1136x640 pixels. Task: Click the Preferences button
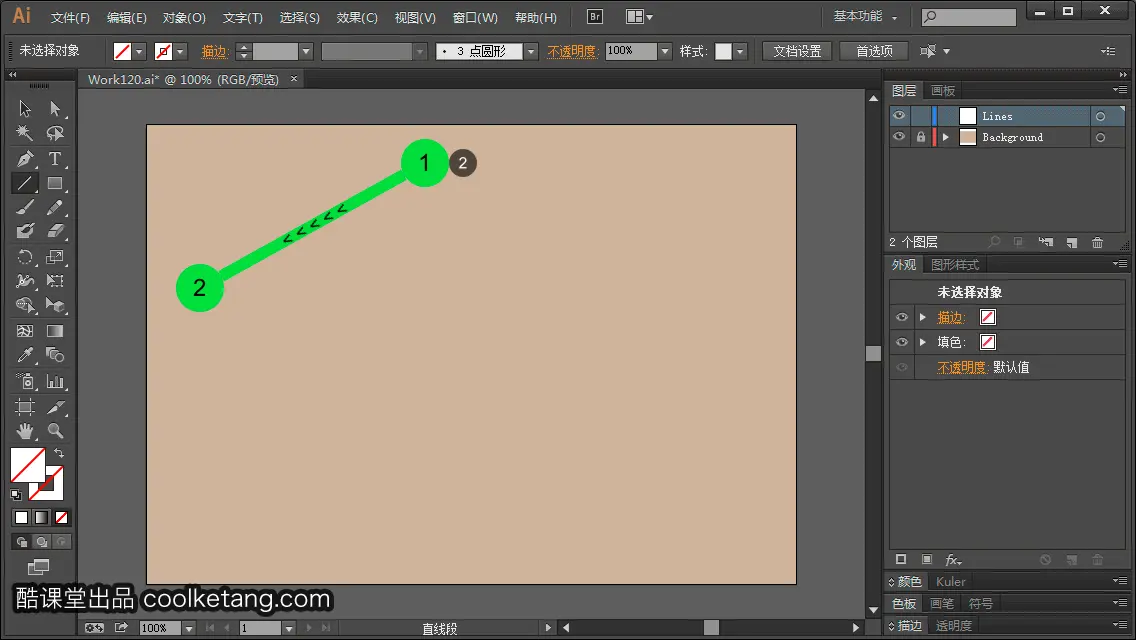click(x=874, y=51)
